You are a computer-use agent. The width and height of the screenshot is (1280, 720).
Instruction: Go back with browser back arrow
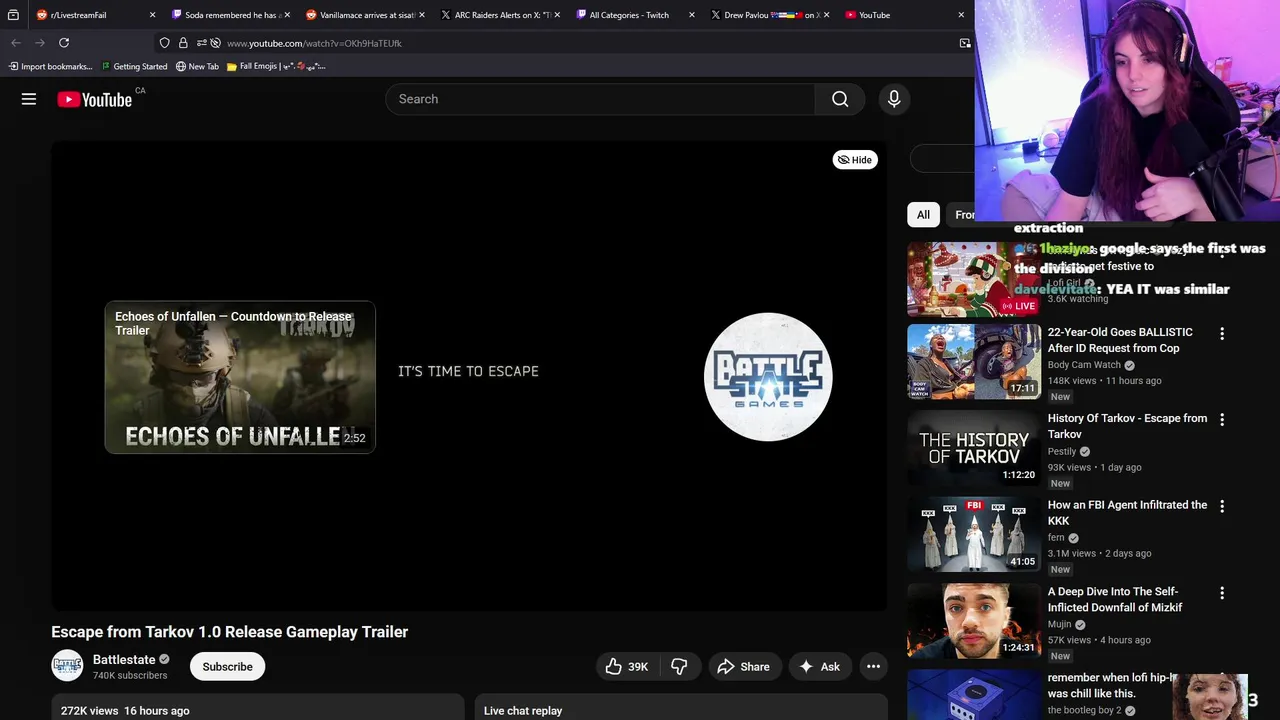(x=16, y=43)
